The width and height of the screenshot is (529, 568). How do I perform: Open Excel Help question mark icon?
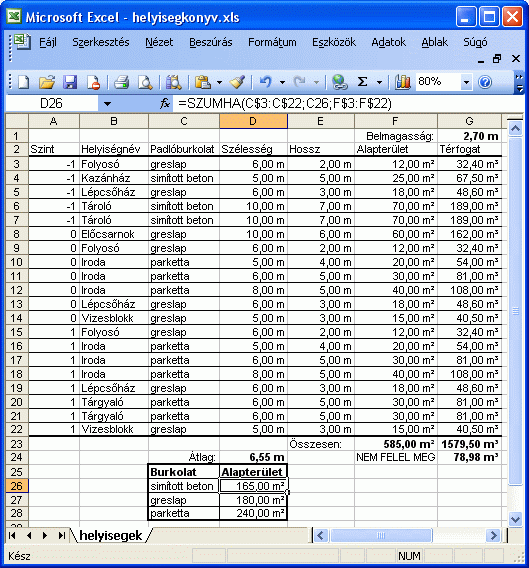485,82
